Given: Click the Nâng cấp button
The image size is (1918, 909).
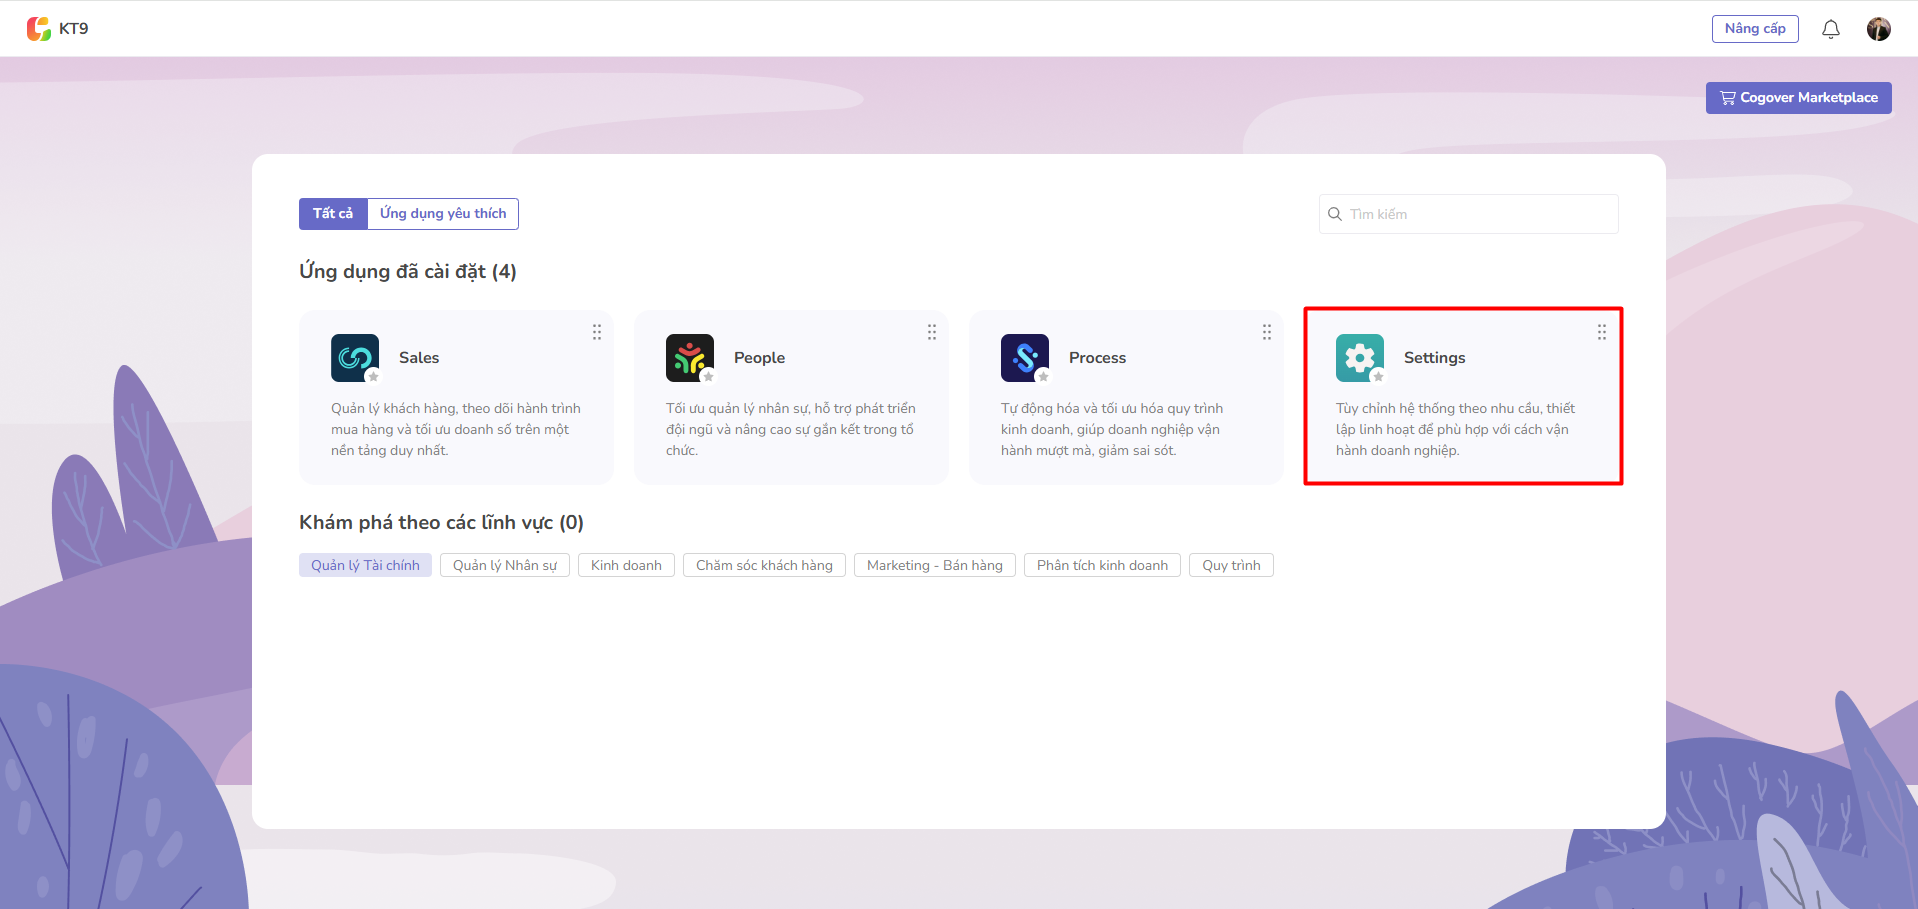Looking at the screenshot, I should [x=1754, y=29].
